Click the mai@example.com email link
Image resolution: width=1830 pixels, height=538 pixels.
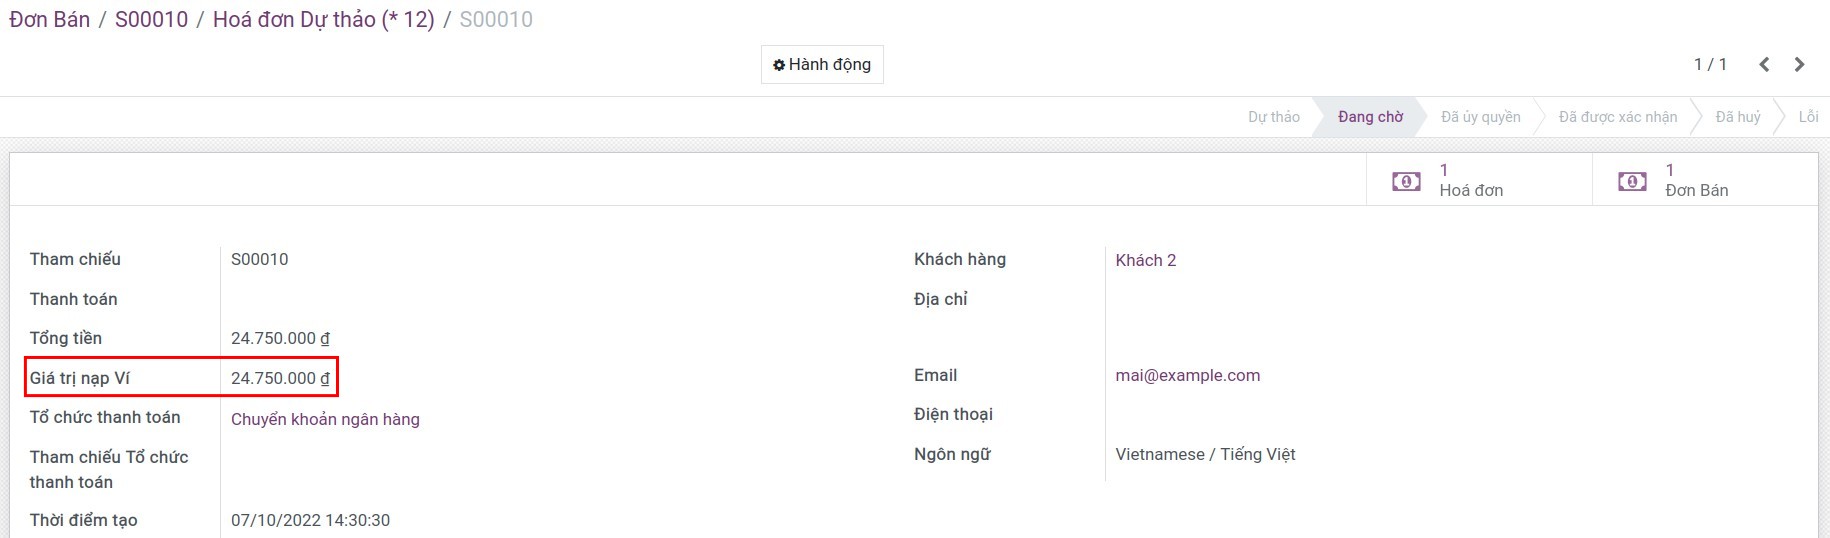tap(1187, 375)
